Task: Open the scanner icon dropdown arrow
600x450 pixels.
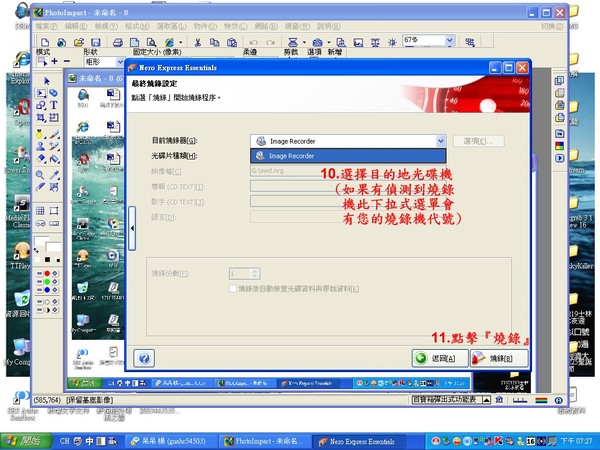Action: click(304, 42)
